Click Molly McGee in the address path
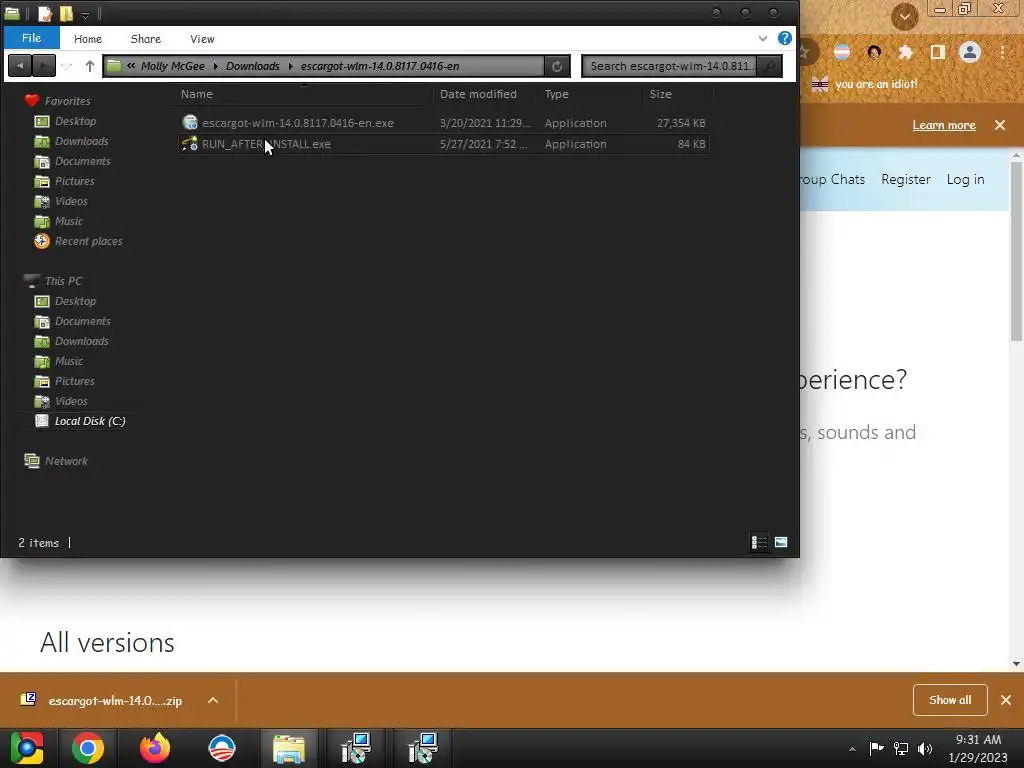 pos(172,66)
